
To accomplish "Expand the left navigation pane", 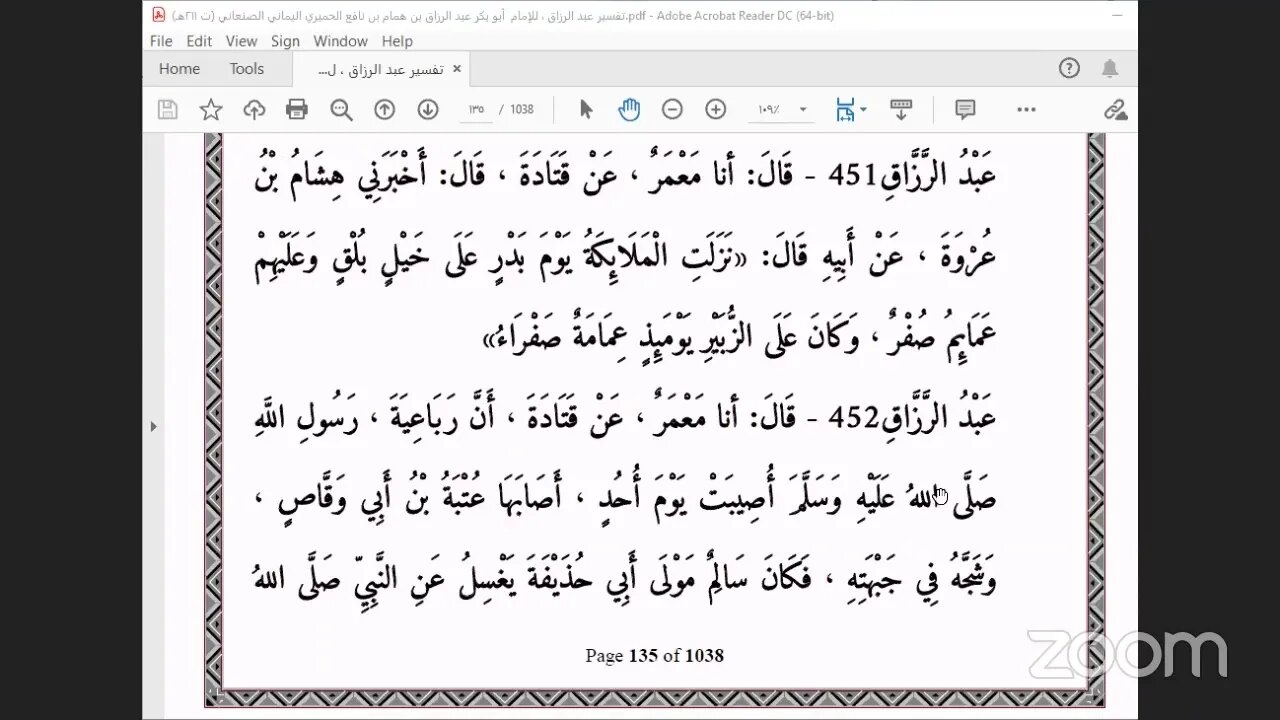I will tap(153, 427).
